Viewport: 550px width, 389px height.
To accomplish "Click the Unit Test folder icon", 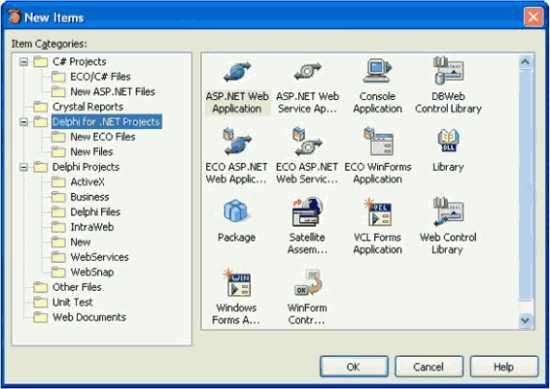I will 41,302.
